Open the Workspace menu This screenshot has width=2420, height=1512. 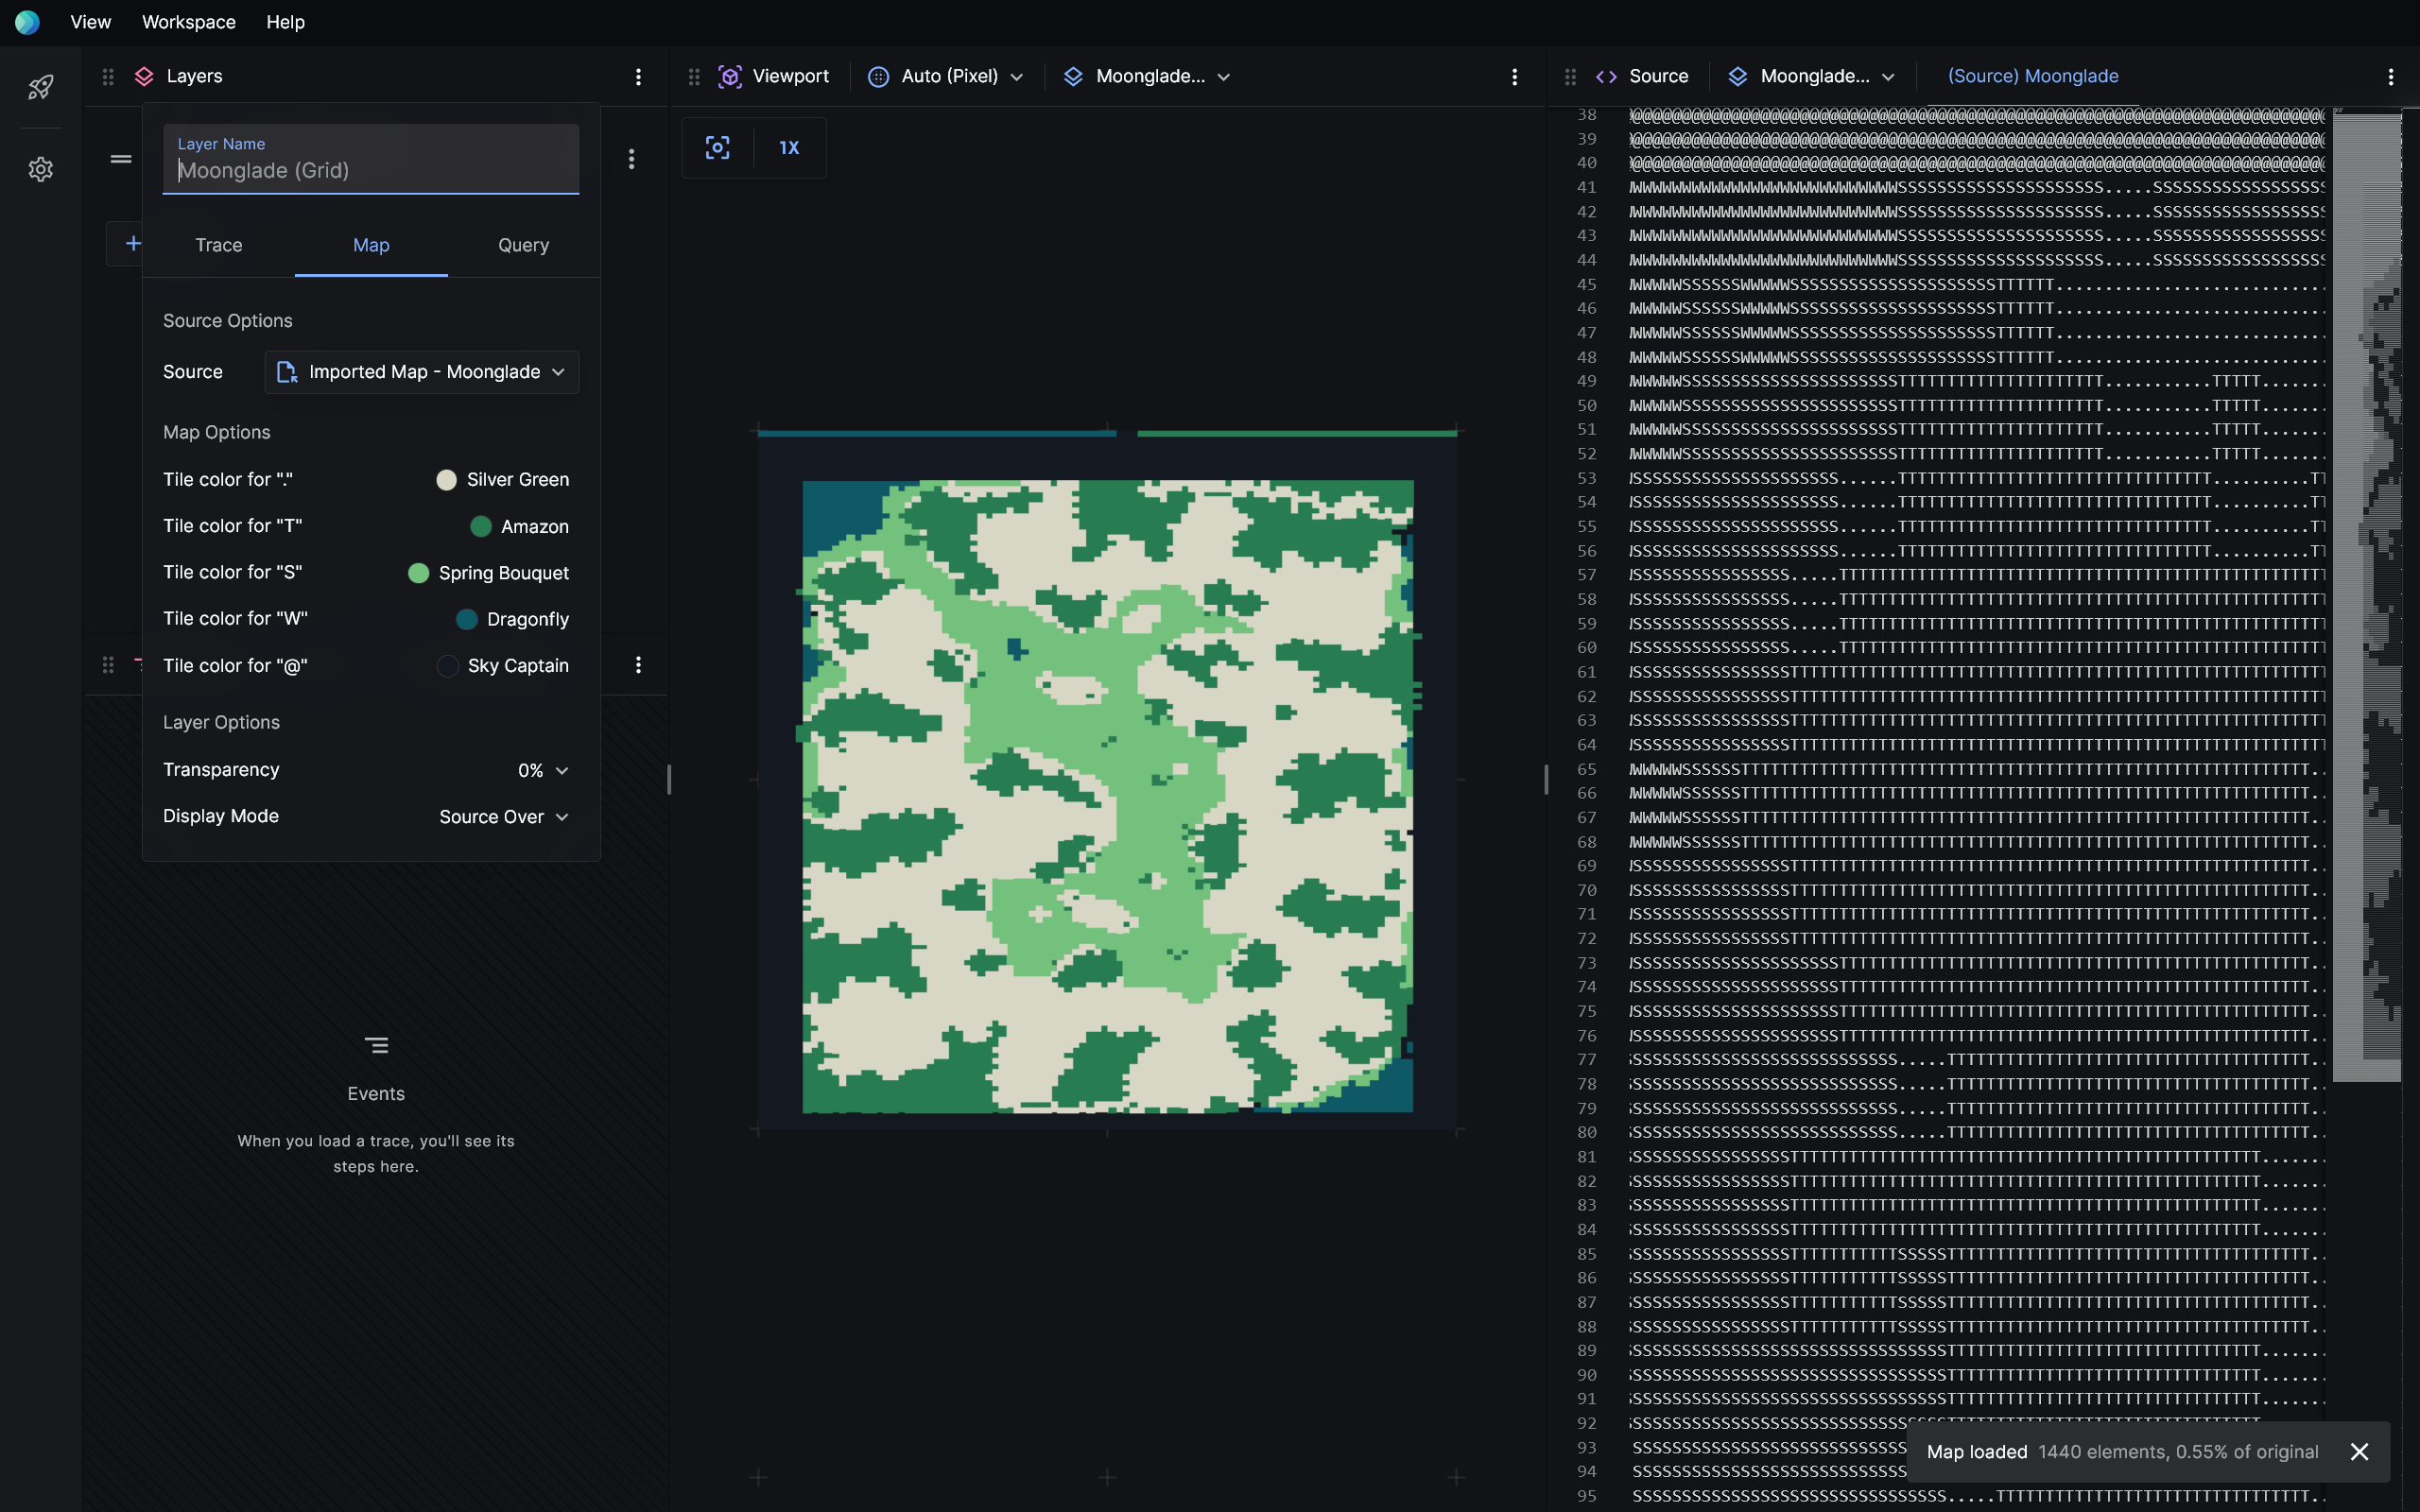[x=189, y=22]
